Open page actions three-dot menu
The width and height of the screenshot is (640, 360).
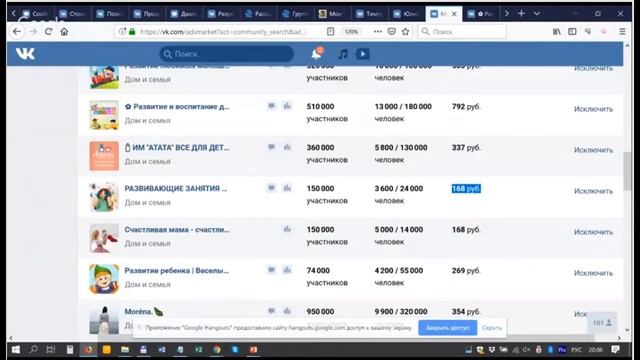[x=378, y=31]
